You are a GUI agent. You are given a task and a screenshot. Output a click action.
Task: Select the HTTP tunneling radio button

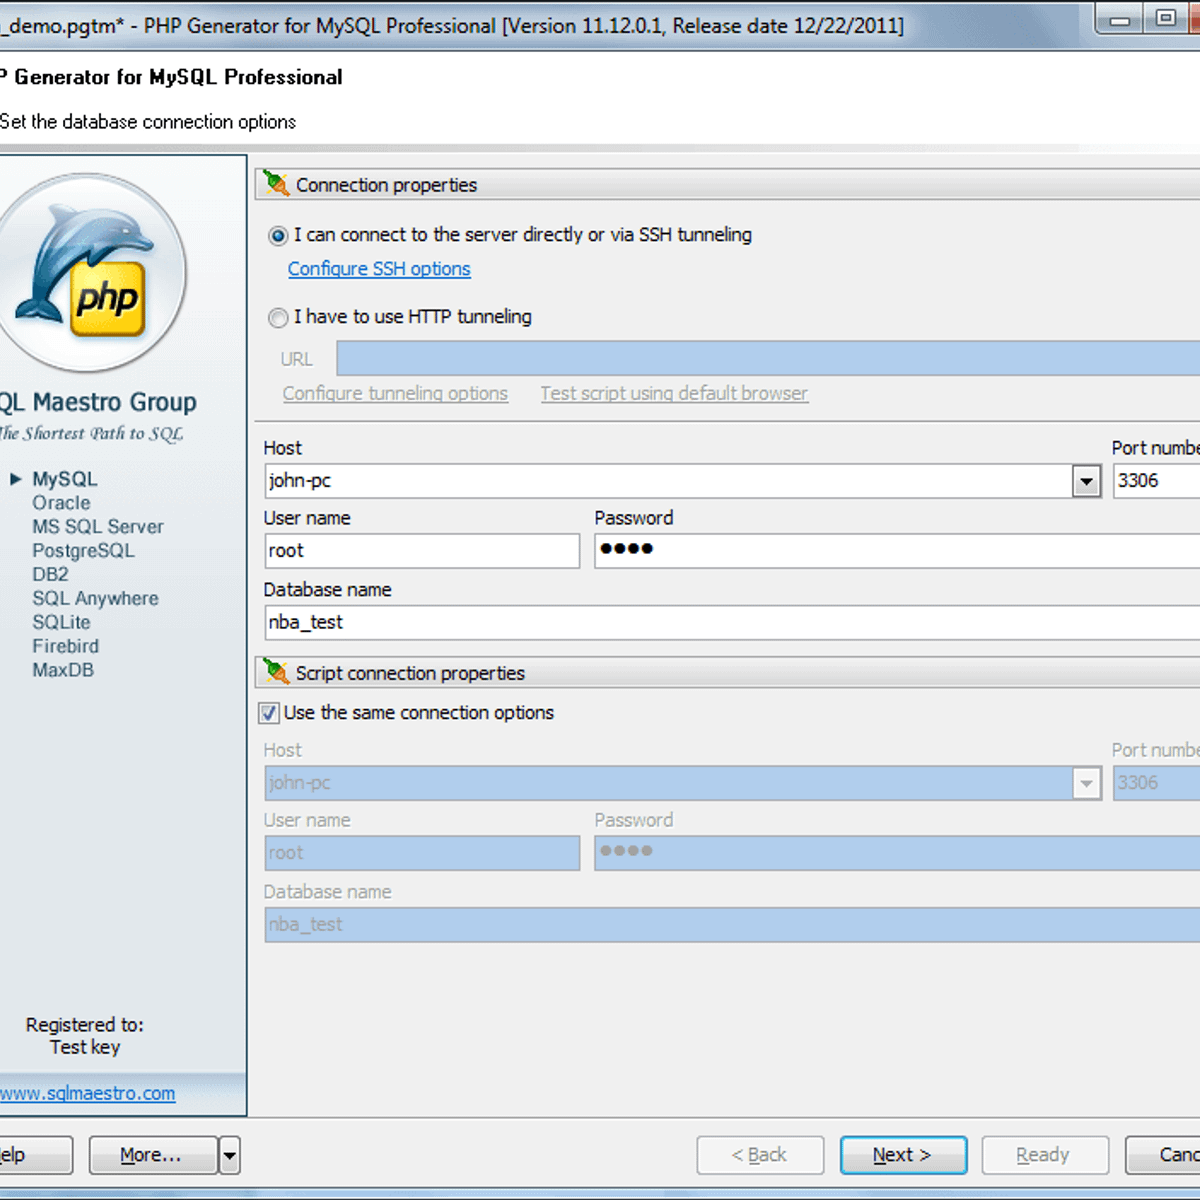[x=278, y=318]
